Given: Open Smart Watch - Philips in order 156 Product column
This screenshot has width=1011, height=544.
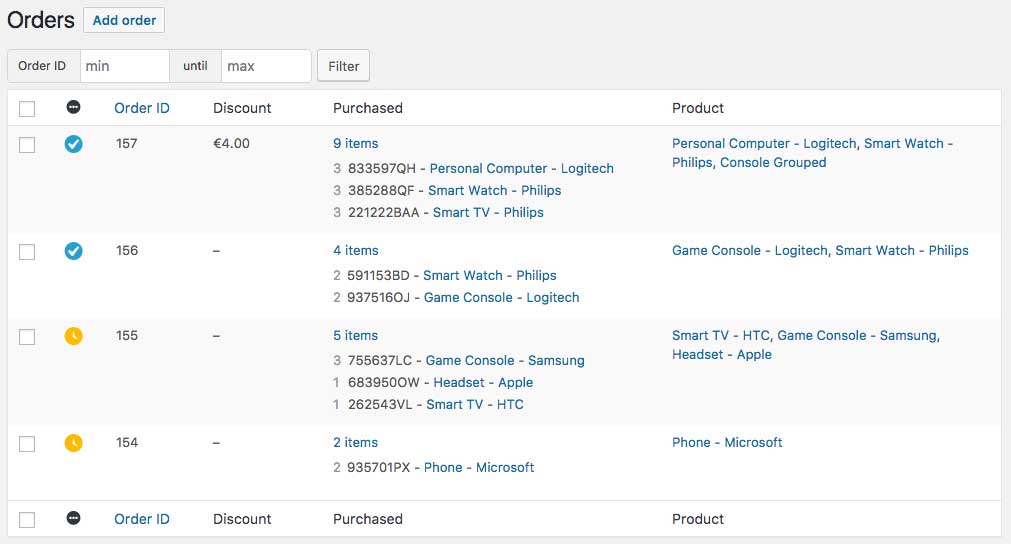Looking at the screenshot, I should pyautogui.click(x=902, y=251).
